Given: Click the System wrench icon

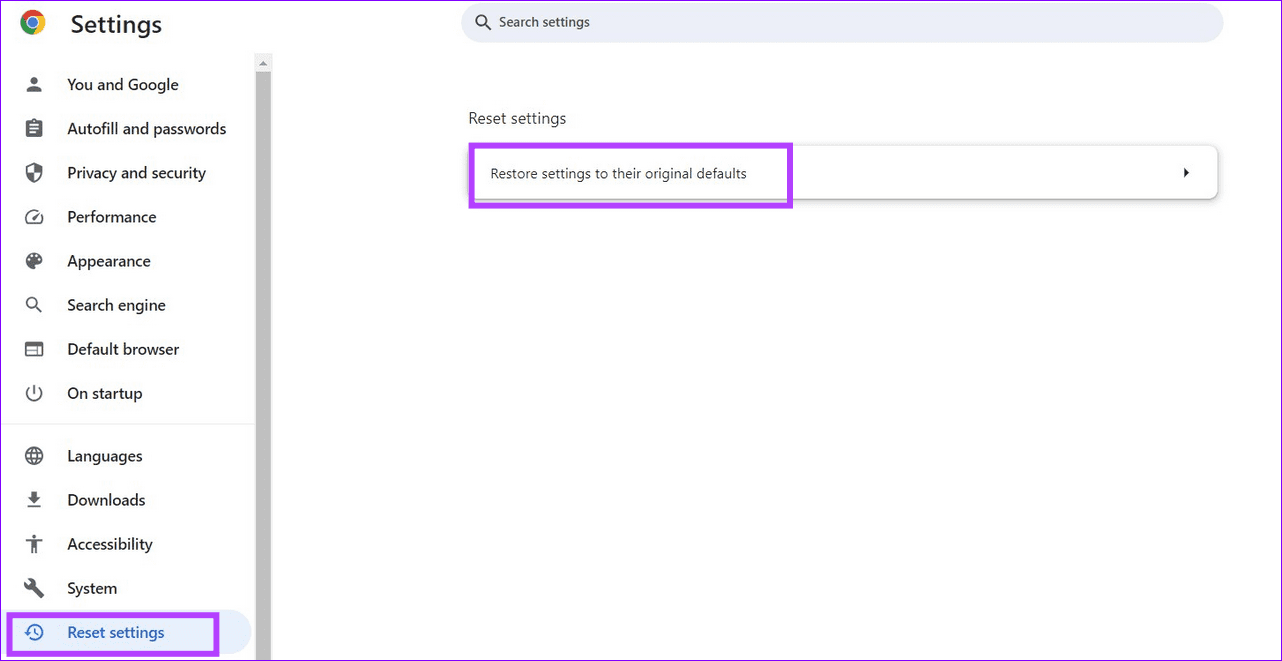Looking at the screenshot, I should tap(34, 588).
